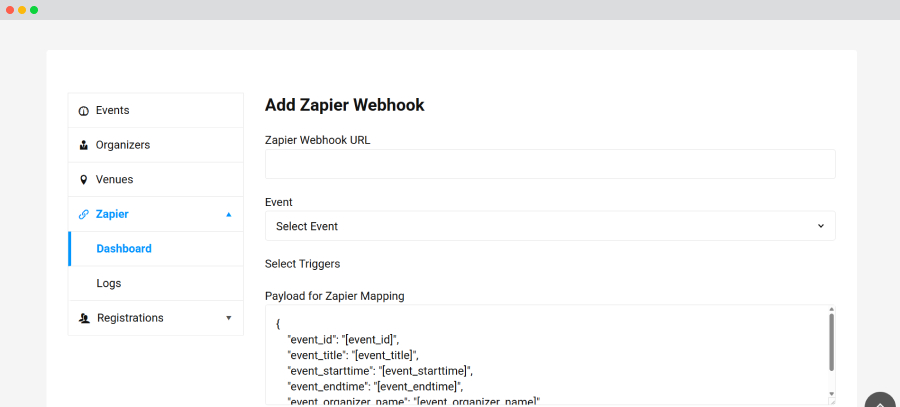
Task: Click the Zapier link icon
Action: click(x=84, y=214)
